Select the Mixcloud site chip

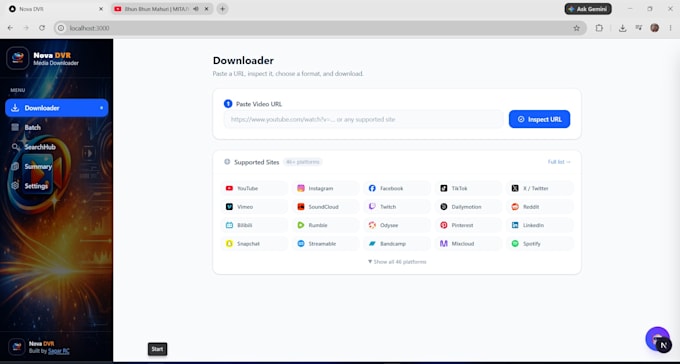coord(468,244)
